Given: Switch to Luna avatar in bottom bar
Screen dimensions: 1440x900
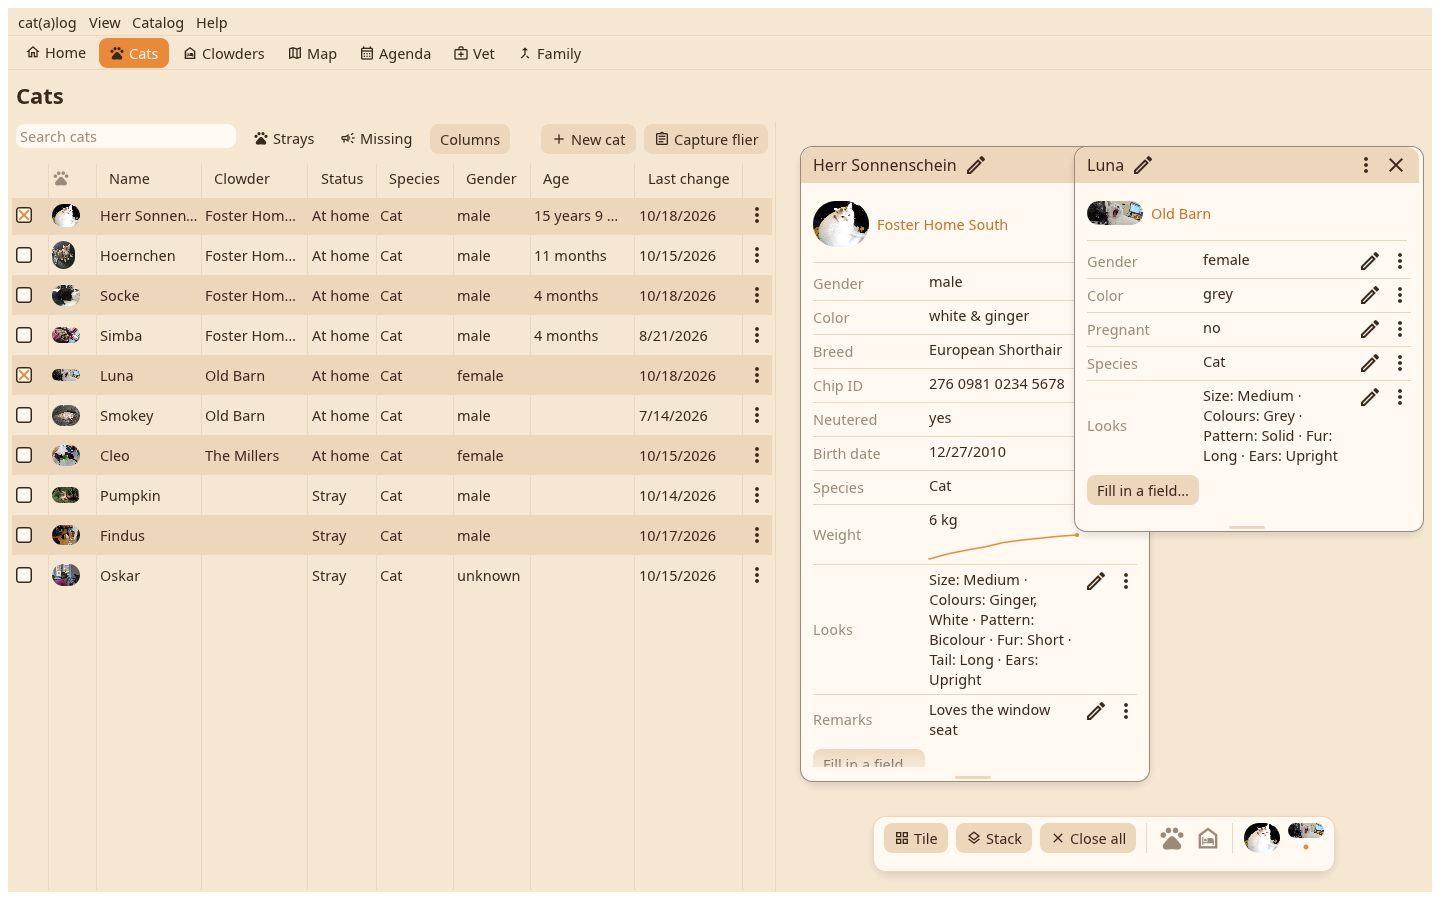Looking at the screenshot, I should [x=1306, y=830].
